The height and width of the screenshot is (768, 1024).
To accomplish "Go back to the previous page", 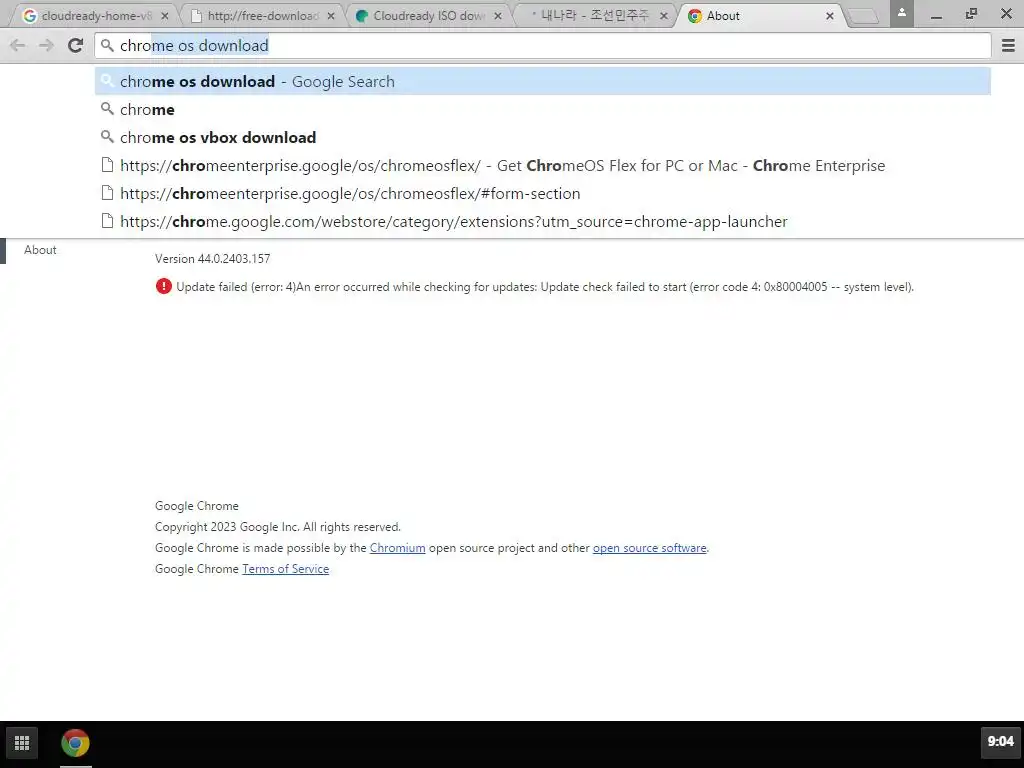I will (18, 45).
